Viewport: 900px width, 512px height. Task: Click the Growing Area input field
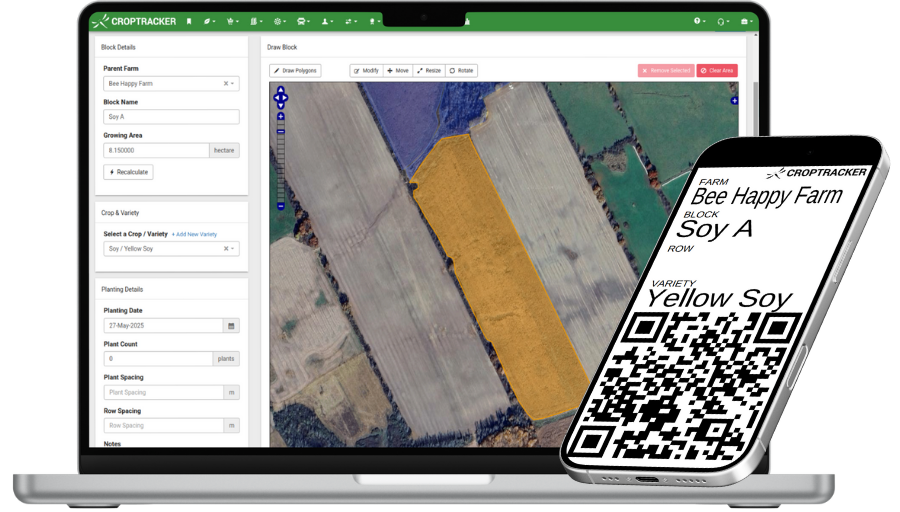[156, 150]
